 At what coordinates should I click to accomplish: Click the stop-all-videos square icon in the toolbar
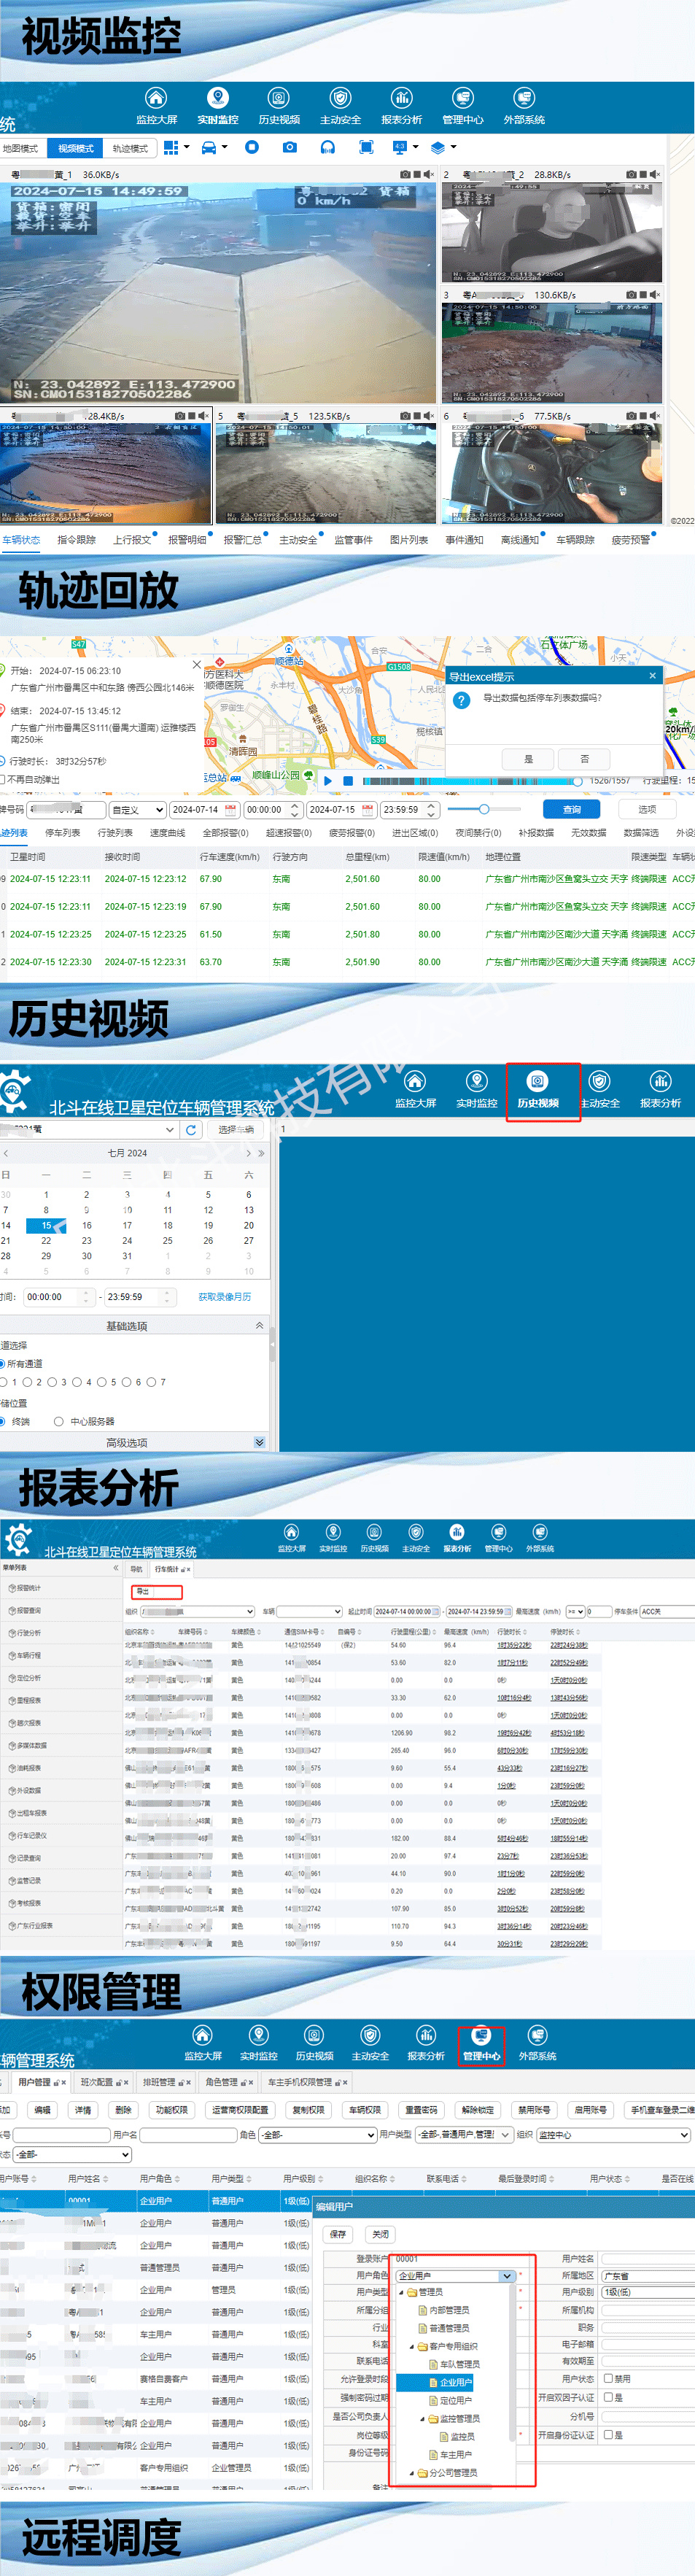click(252, 148)
